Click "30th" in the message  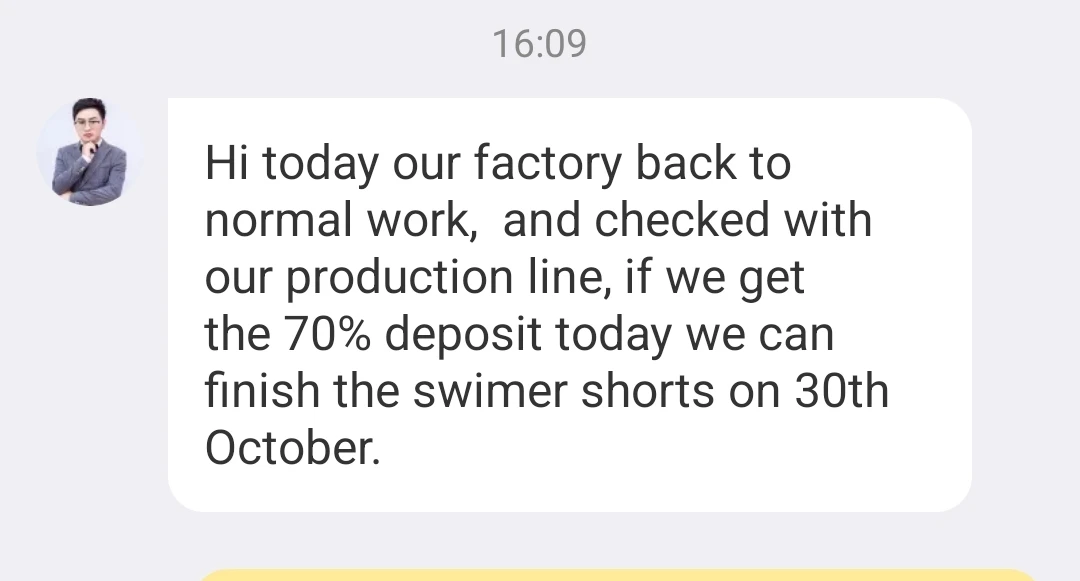pyautogui.click(x=841, y=392)
